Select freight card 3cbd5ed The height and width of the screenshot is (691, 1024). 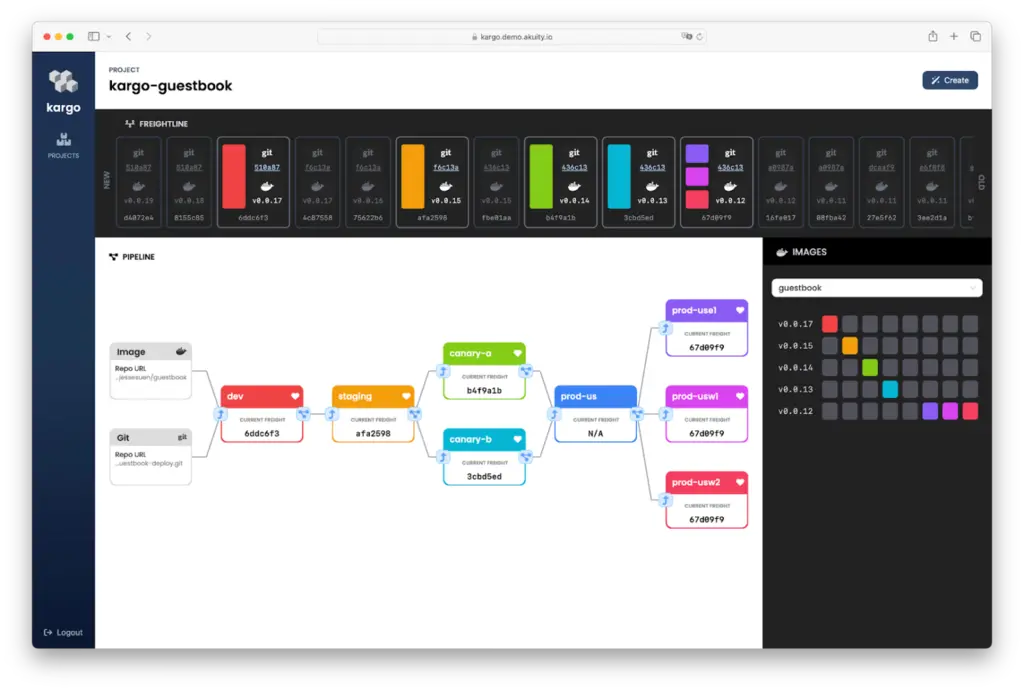[638, 182]
